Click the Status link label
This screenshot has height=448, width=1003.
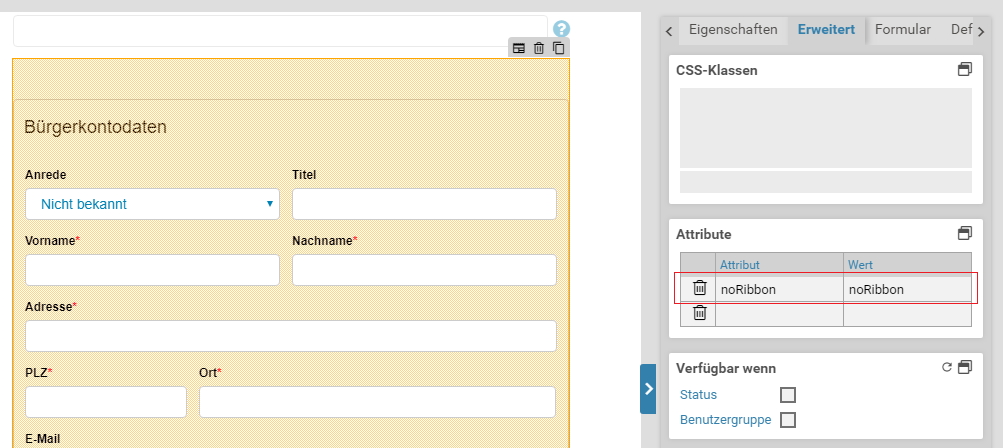[x=698, y=395]
